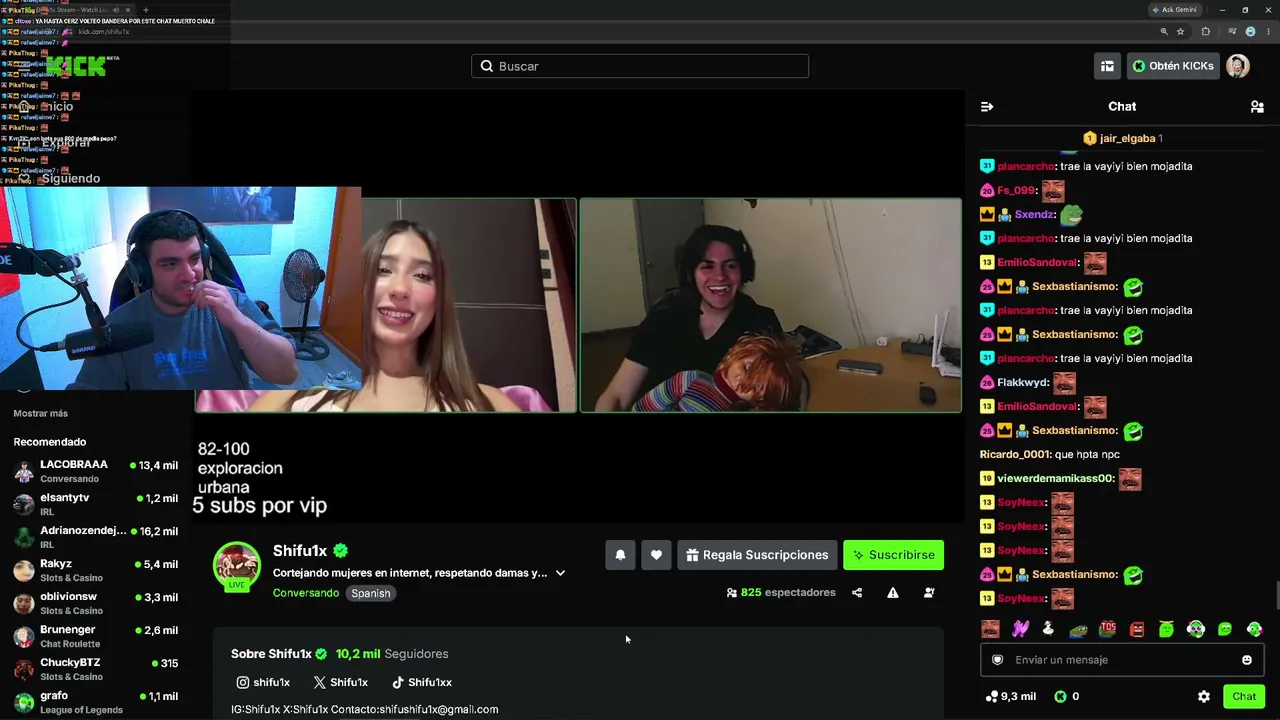Viewport: 1280px width, 720px height.
Task: Open the Conversando category link
Action: point(306,593)
